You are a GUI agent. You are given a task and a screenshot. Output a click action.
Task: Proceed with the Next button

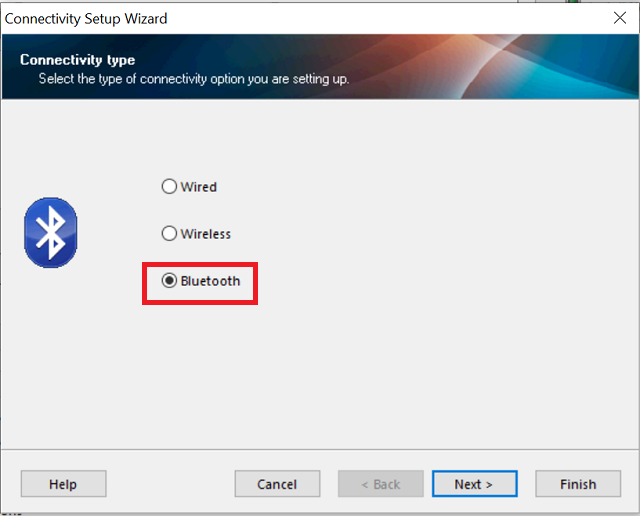(x=474, y=484)
